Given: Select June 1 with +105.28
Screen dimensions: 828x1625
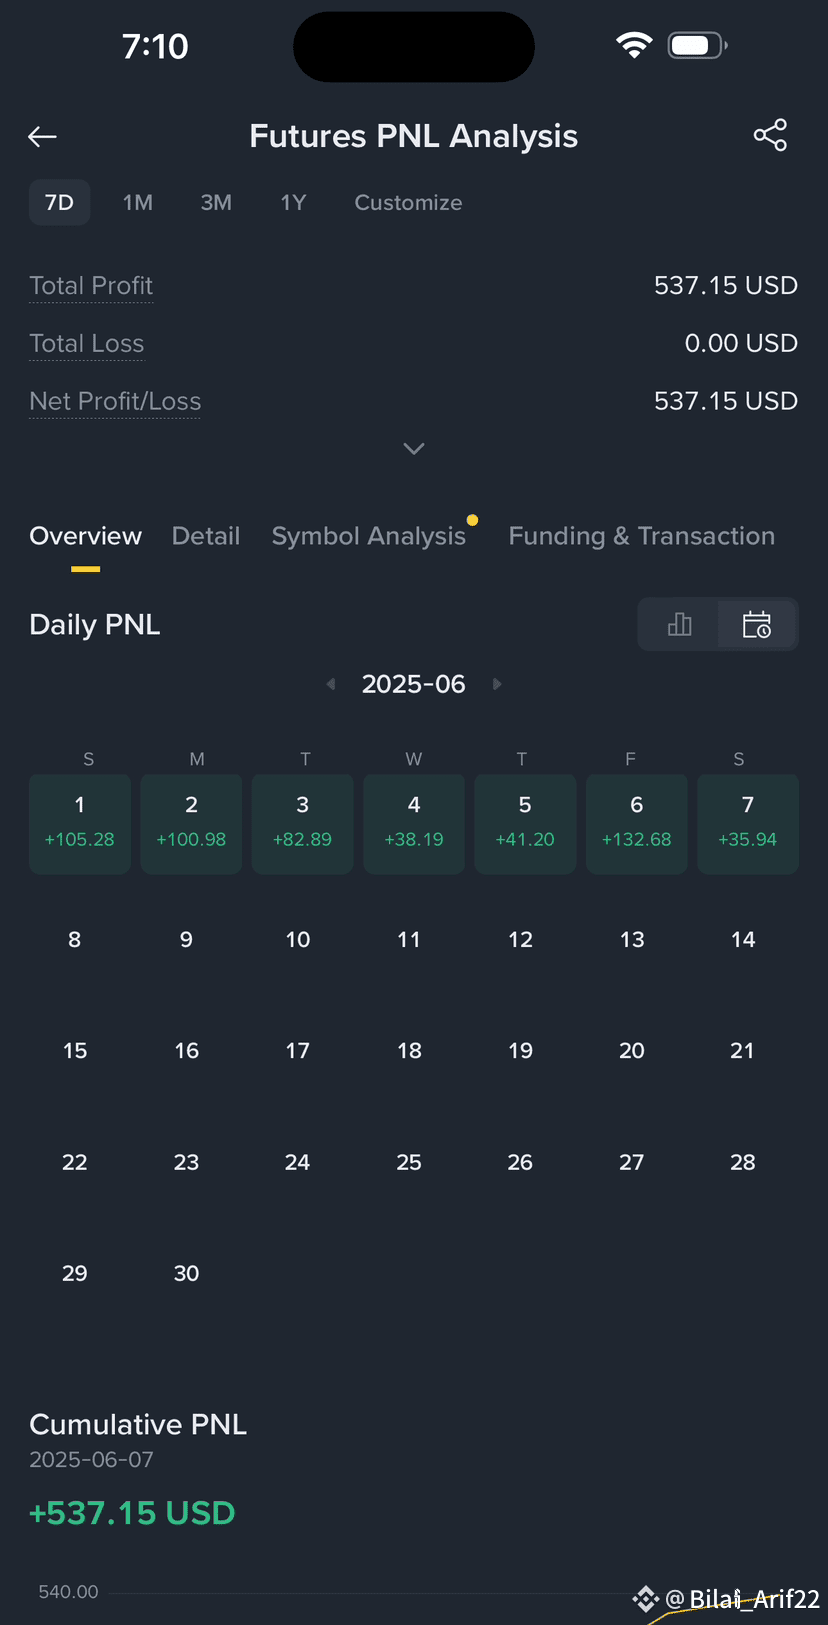Looking at the screenshot, I should (x=80, y=824).
